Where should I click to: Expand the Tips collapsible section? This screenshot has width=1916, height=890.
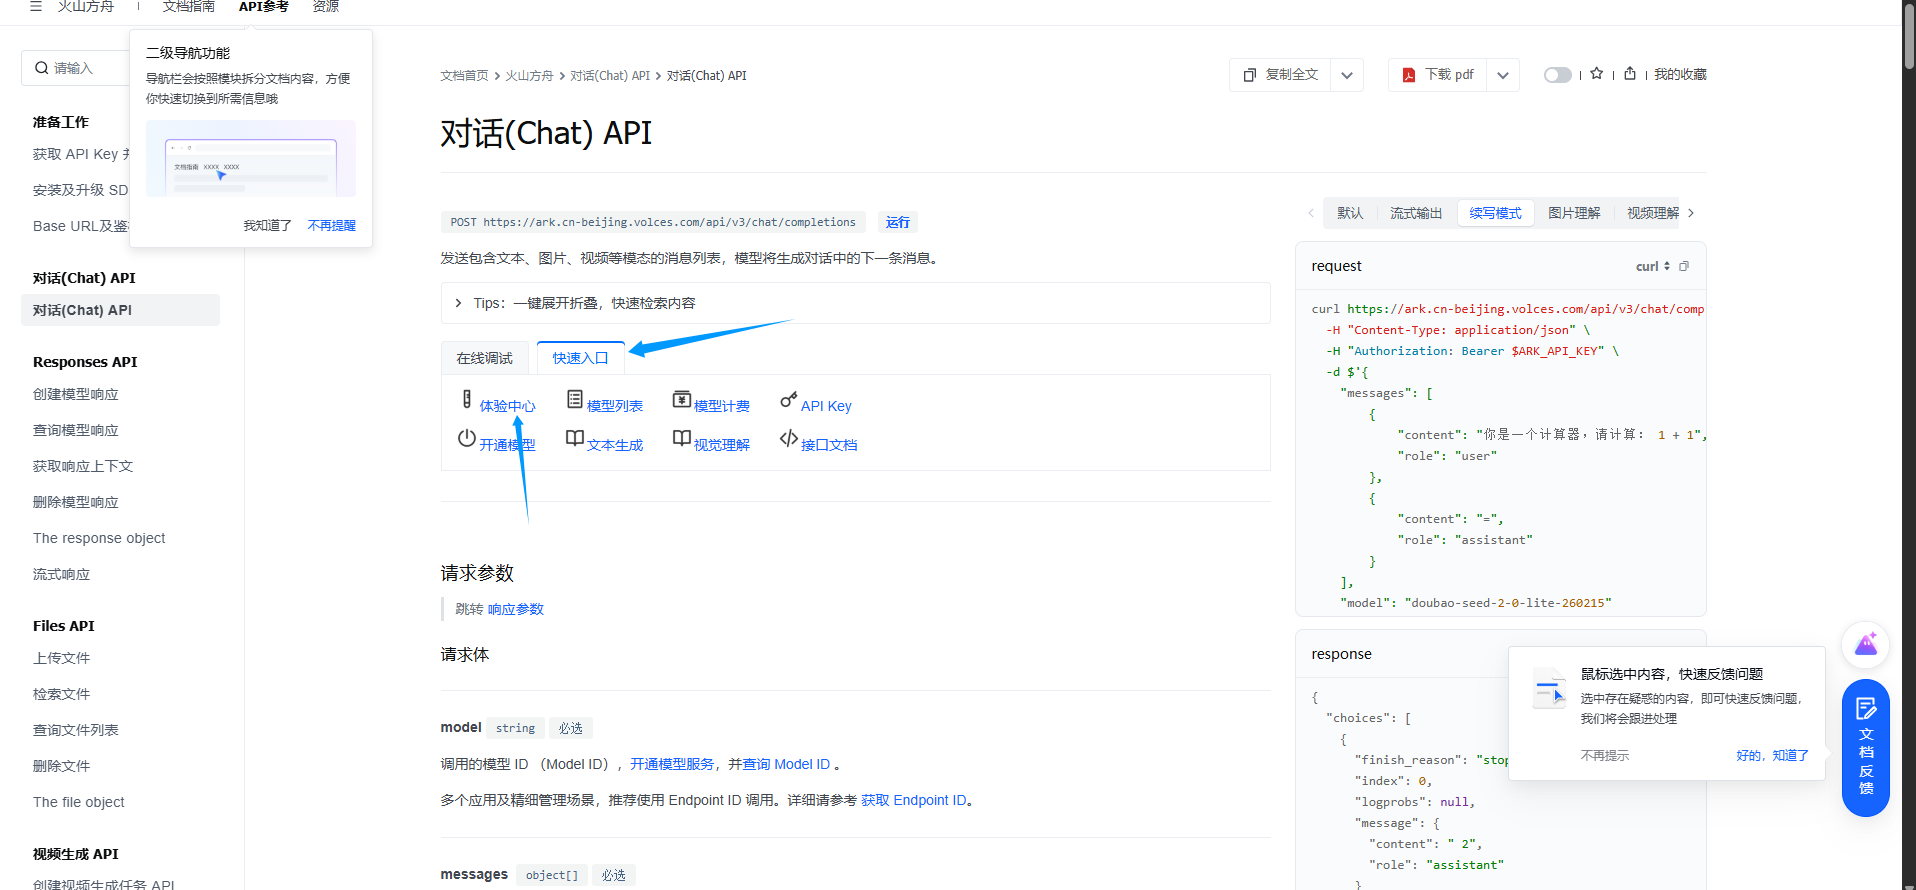855,303
